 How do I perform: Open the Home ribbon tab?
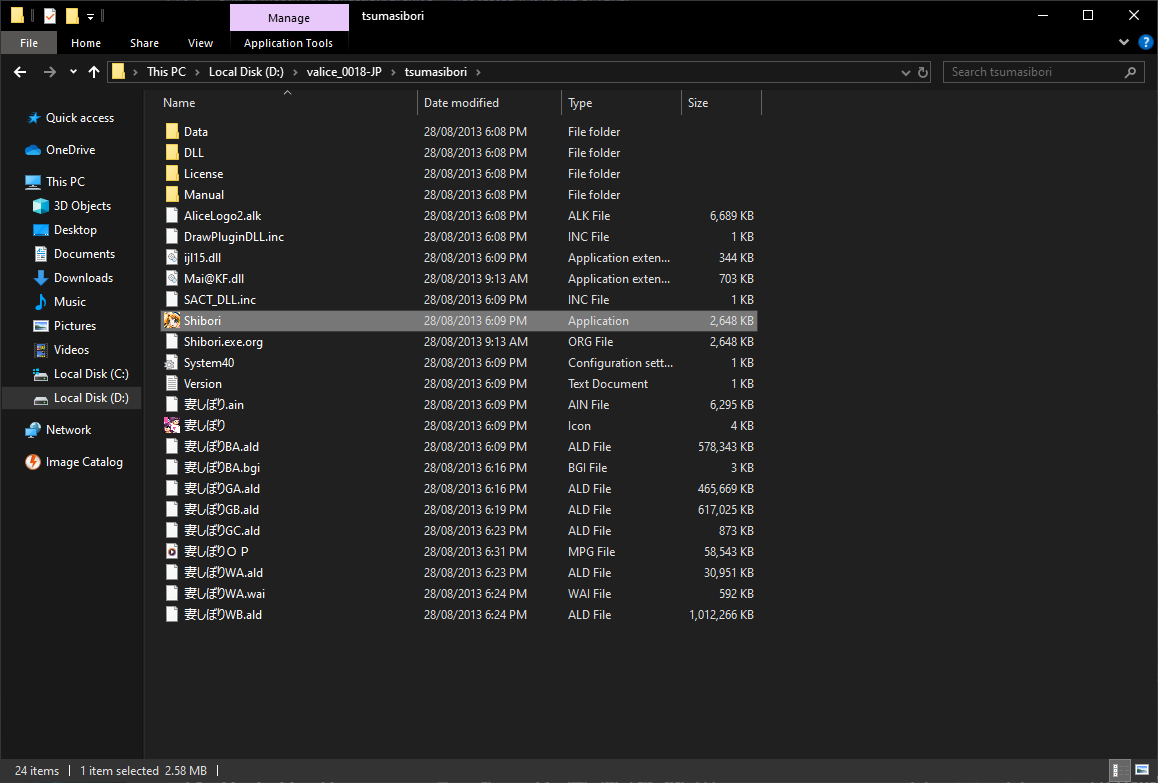(86, 43)
